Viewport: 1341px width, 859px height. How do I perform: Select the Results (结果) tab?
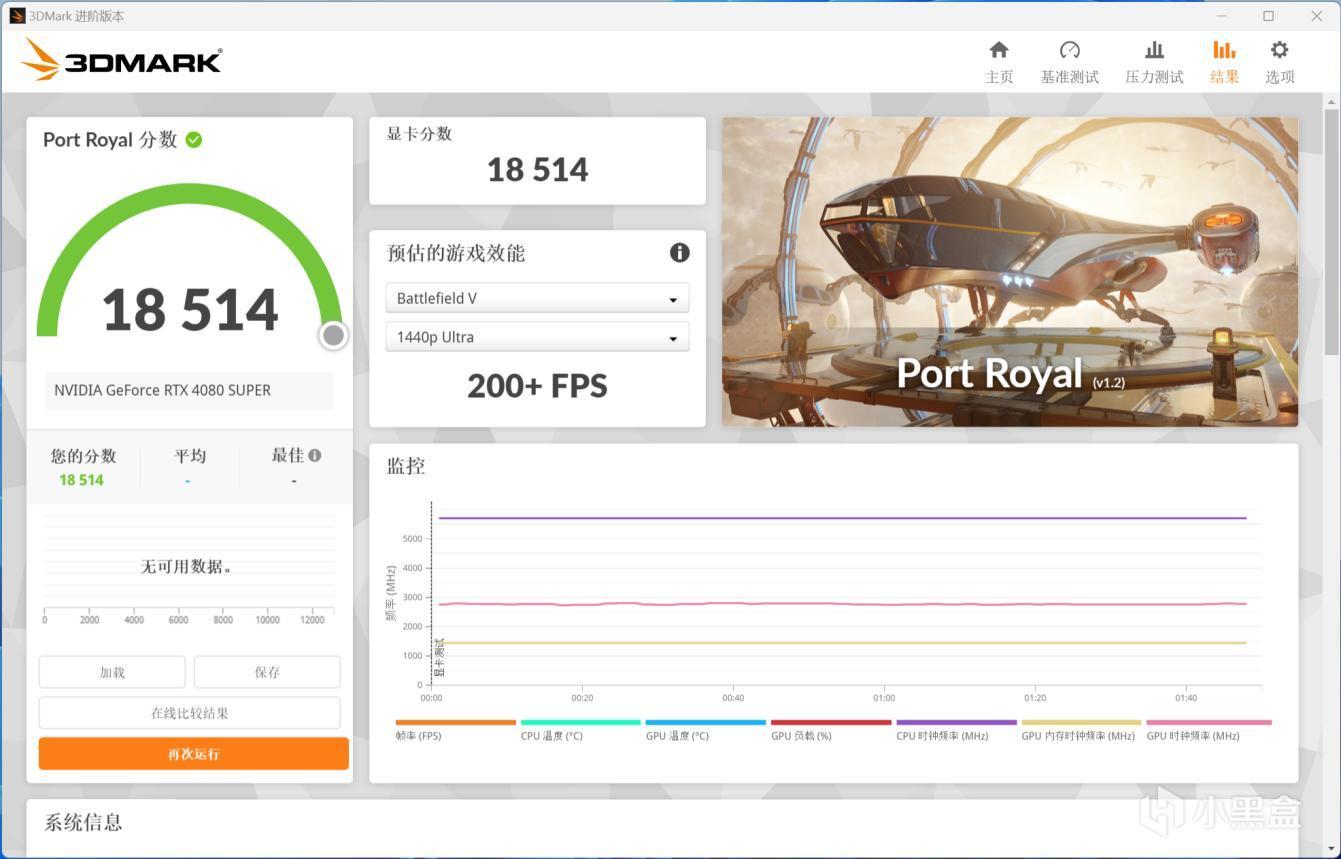1224,62
